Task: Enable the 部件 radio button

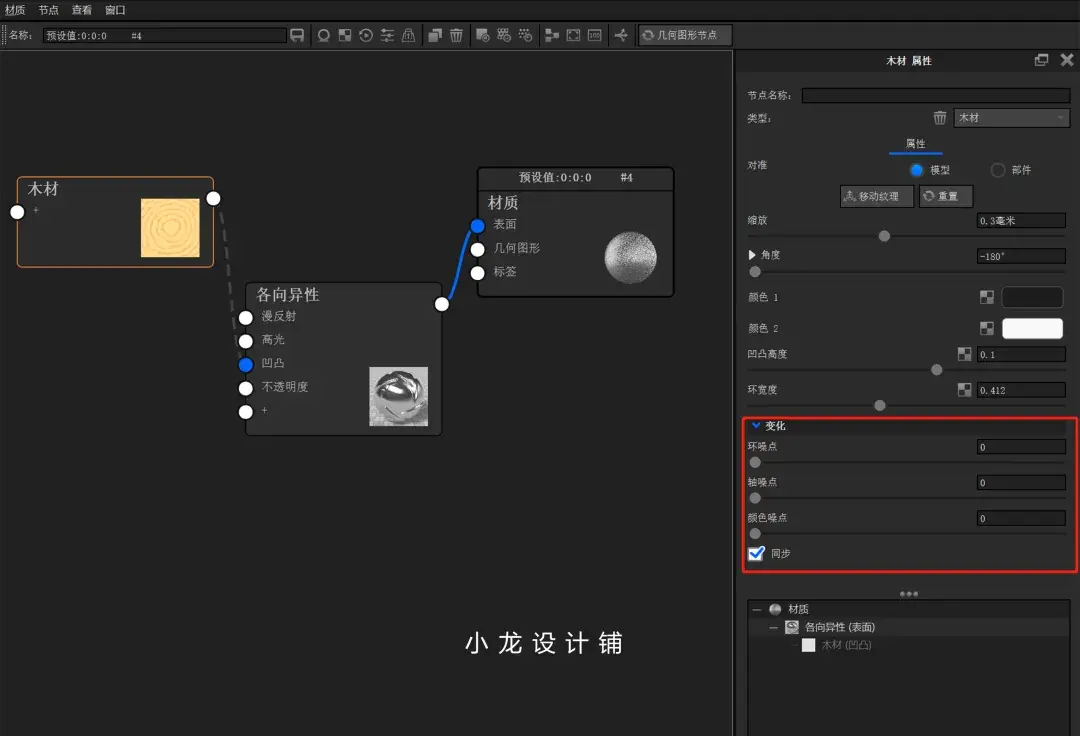Action: tap(997, 169)
